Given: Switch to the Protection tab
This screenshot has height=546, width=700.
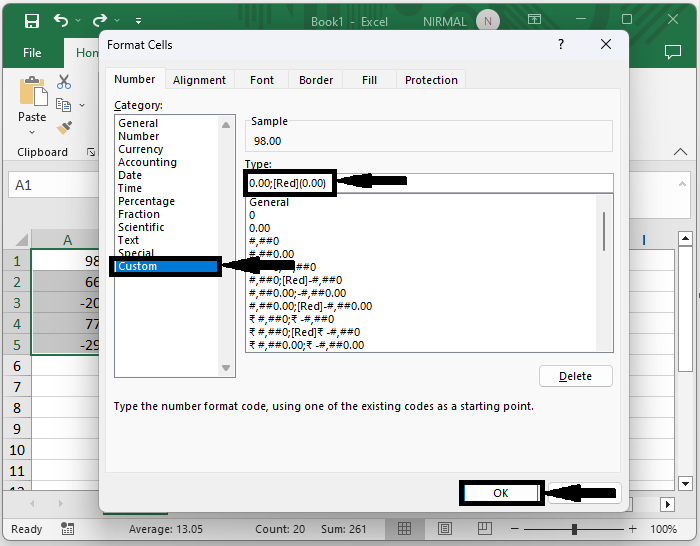Looking at the screenshot, I should click(431, 80).
